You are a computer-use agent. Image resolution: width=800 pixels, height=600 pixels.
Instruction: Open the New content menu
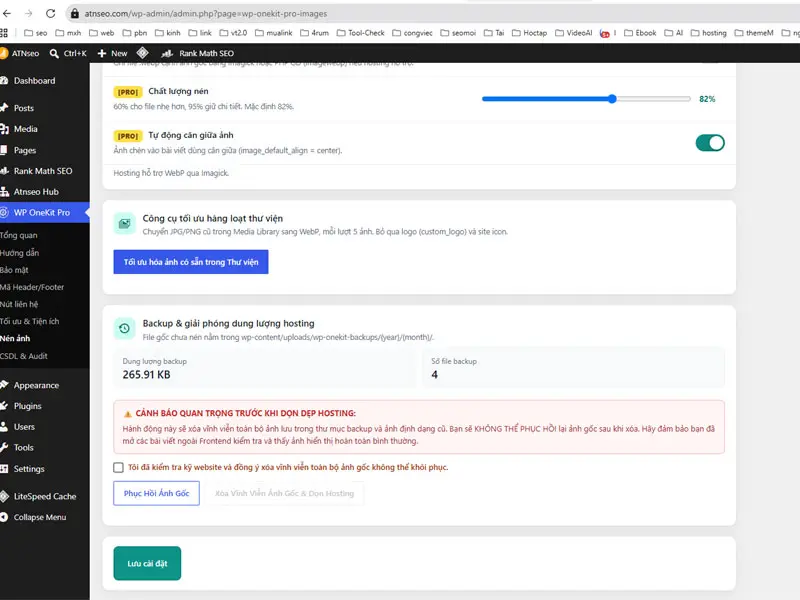[x=112, y=53]
